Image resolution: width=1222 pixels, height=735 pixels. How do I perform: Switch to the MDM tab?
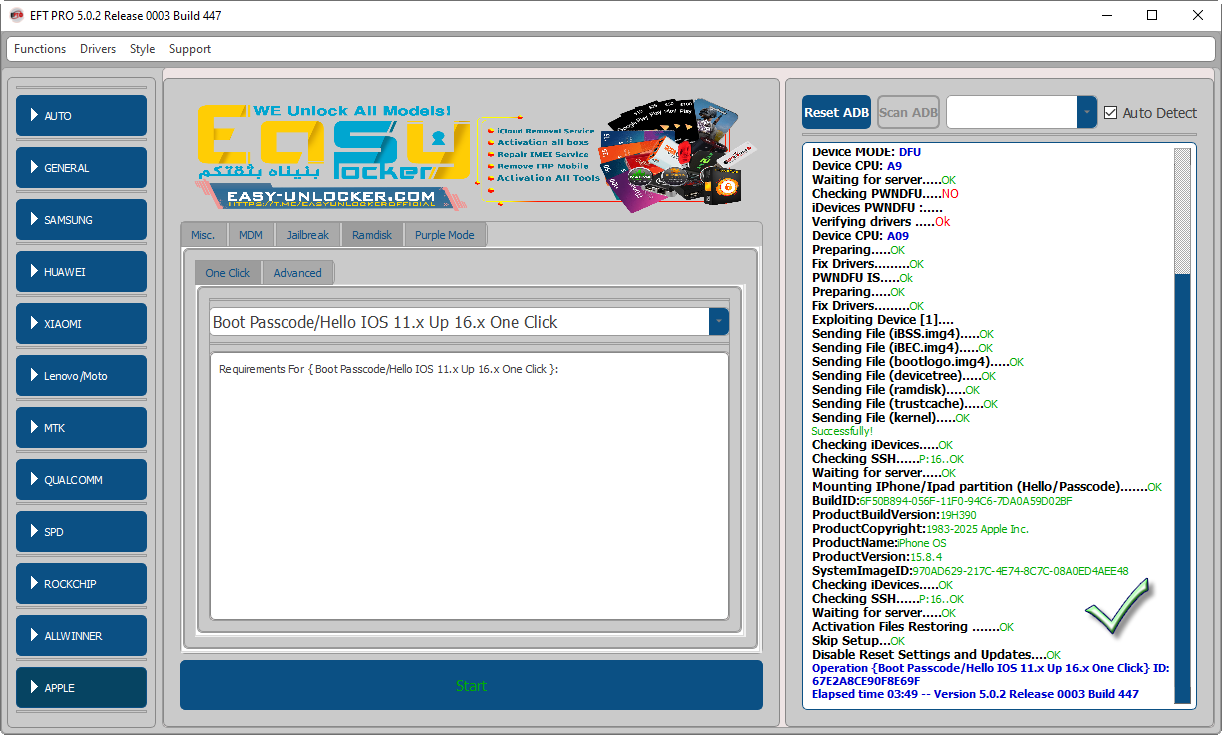(250, 235)
